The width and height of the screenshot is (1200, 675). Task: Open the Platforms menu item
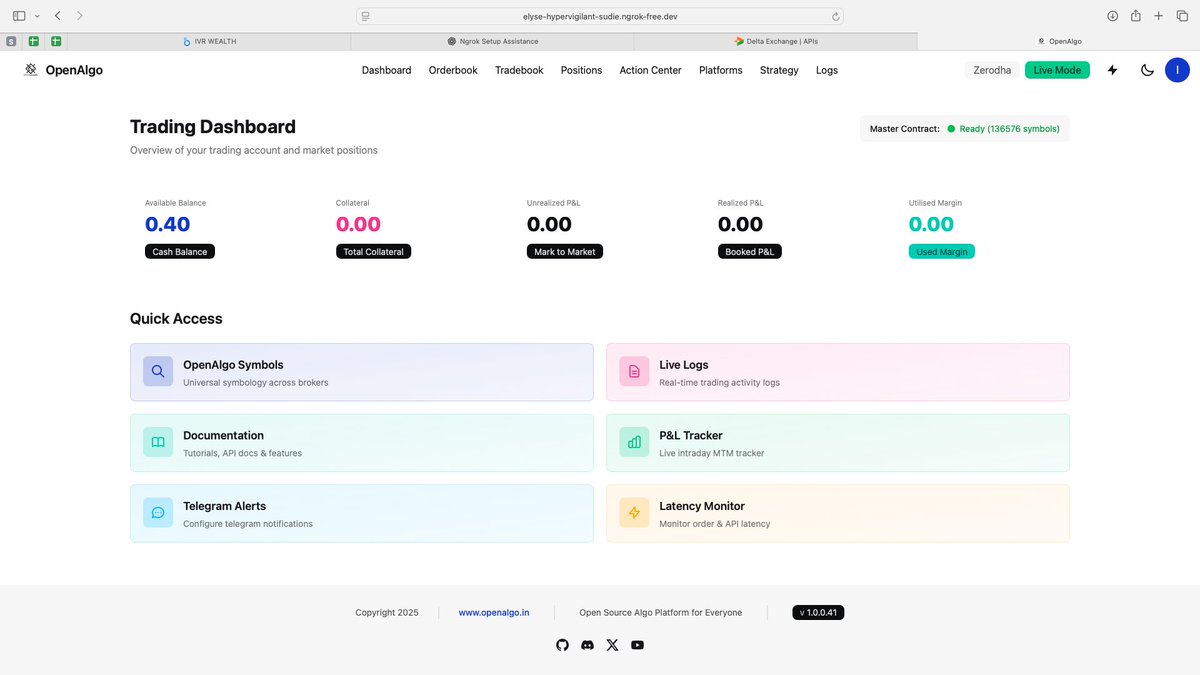[x=720, y=70]
